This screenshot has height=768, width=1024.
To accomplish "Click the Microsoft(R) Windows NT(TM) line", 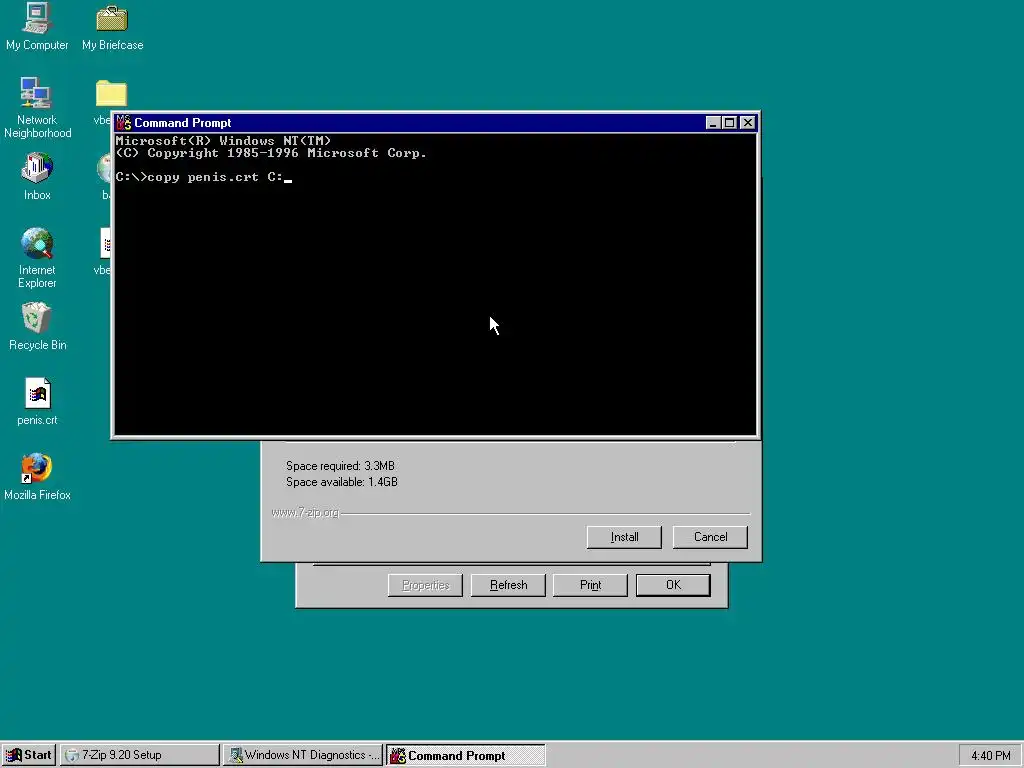I will point(223,140).
